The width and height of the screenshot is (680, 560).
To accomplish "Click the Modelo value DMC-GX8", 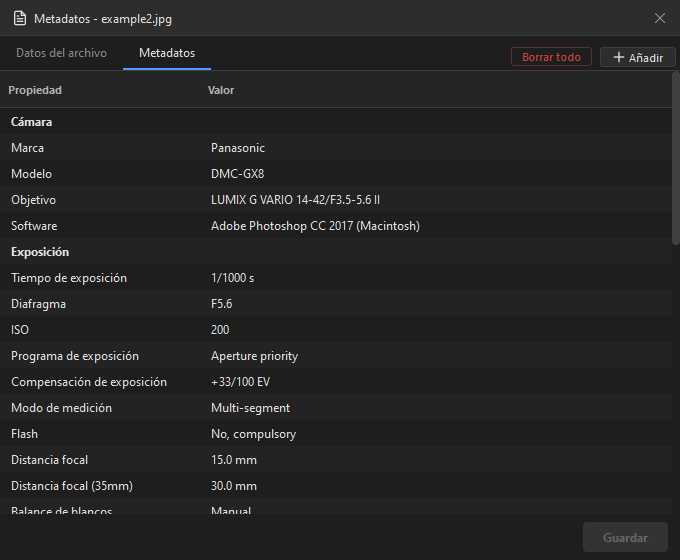I will pos(237,174).
